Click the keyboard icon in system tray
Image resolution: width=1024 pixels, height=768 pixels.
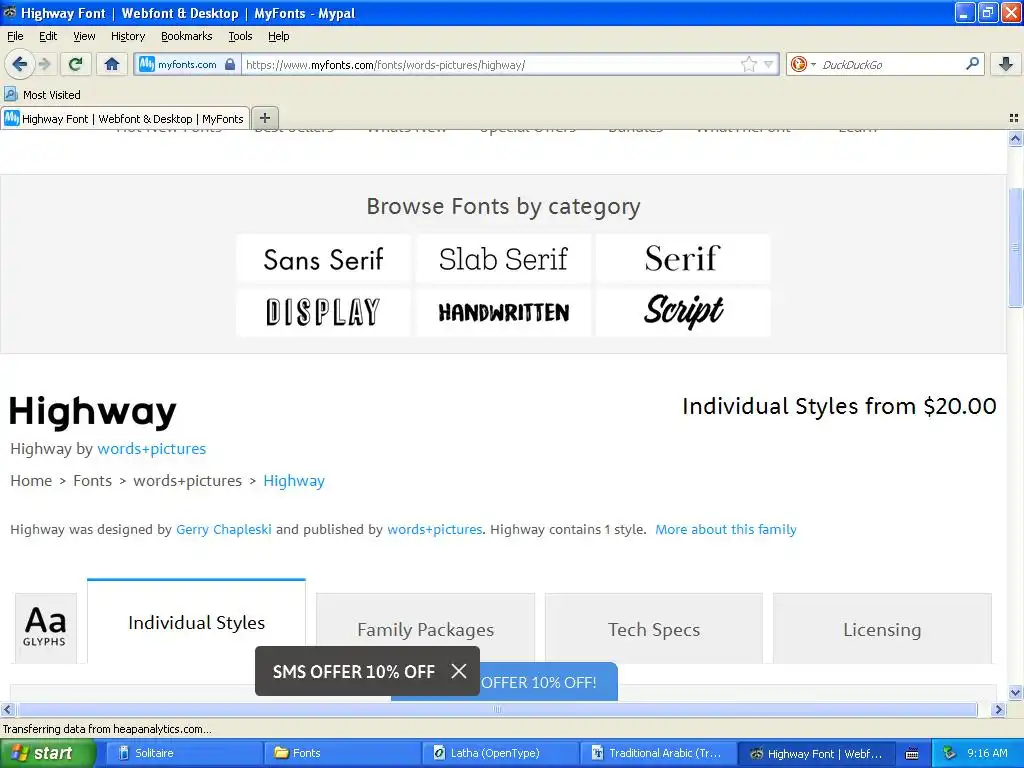point(912,754)
